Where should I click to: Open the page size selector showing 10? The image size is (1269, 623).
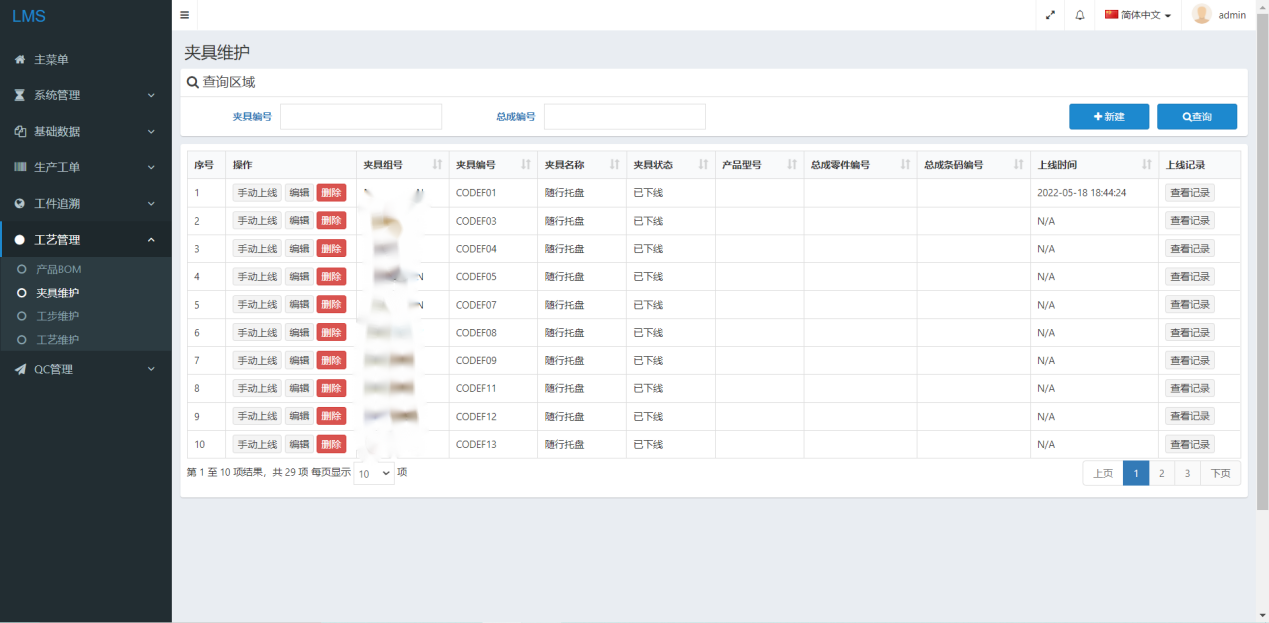tap(374, 473)
